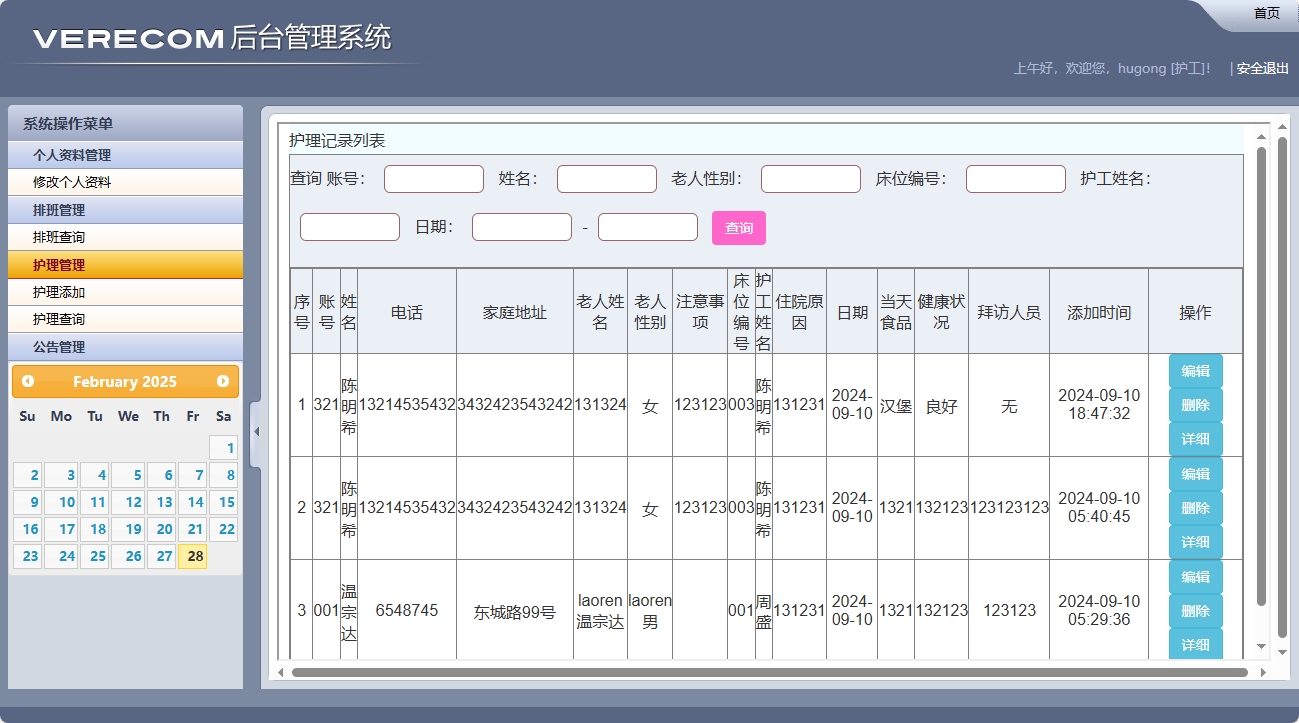Expand the 公告管理 section
Screen dimensions: 1299x723
125,347
